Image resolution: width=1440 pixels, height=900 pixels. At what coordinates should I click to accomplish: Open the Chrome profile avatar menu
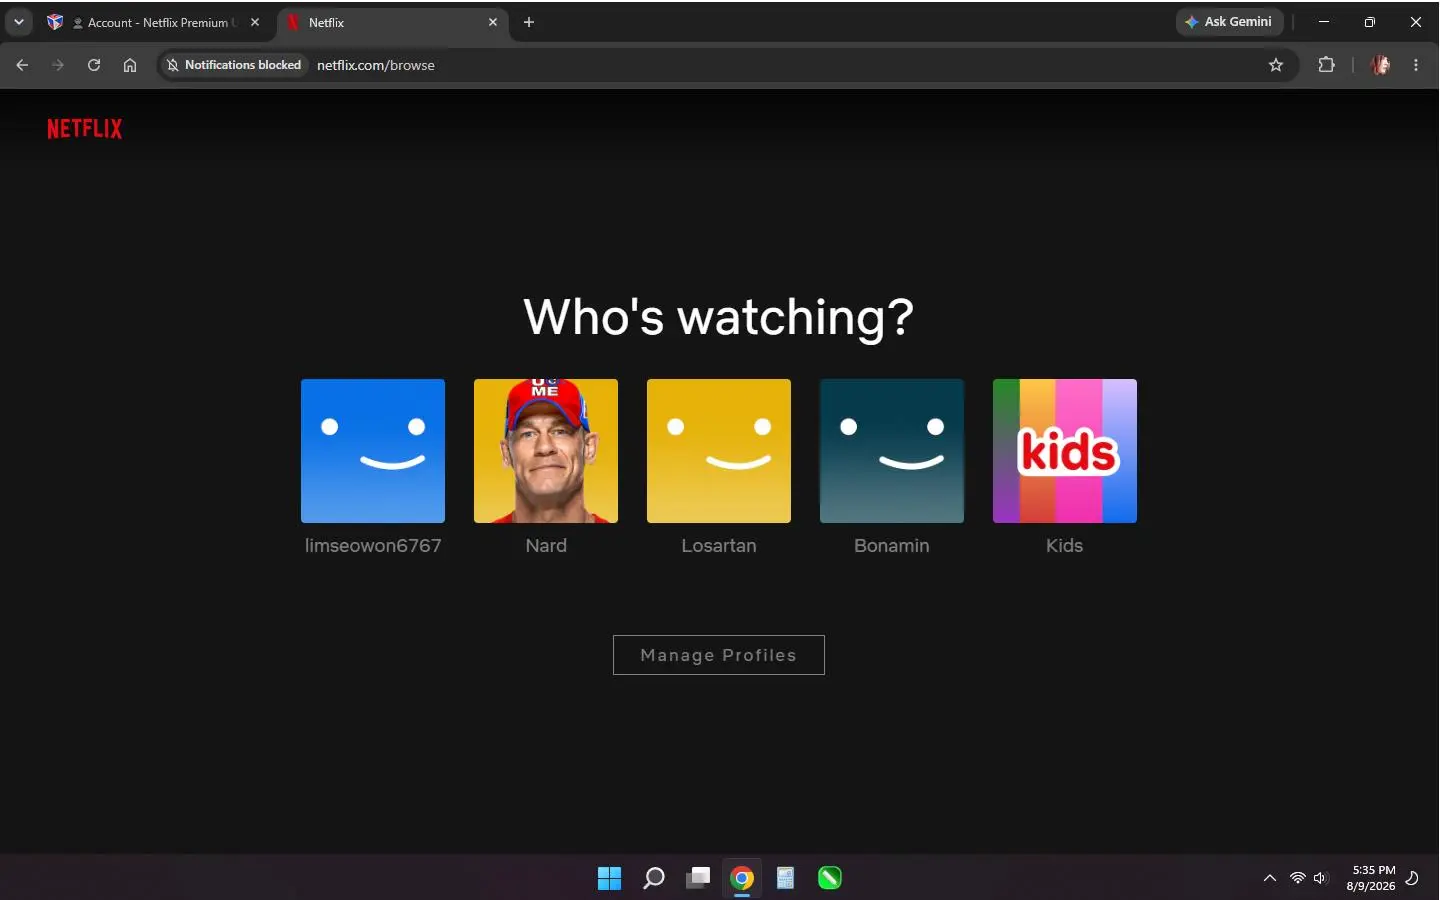click(x=1381, y=65)
